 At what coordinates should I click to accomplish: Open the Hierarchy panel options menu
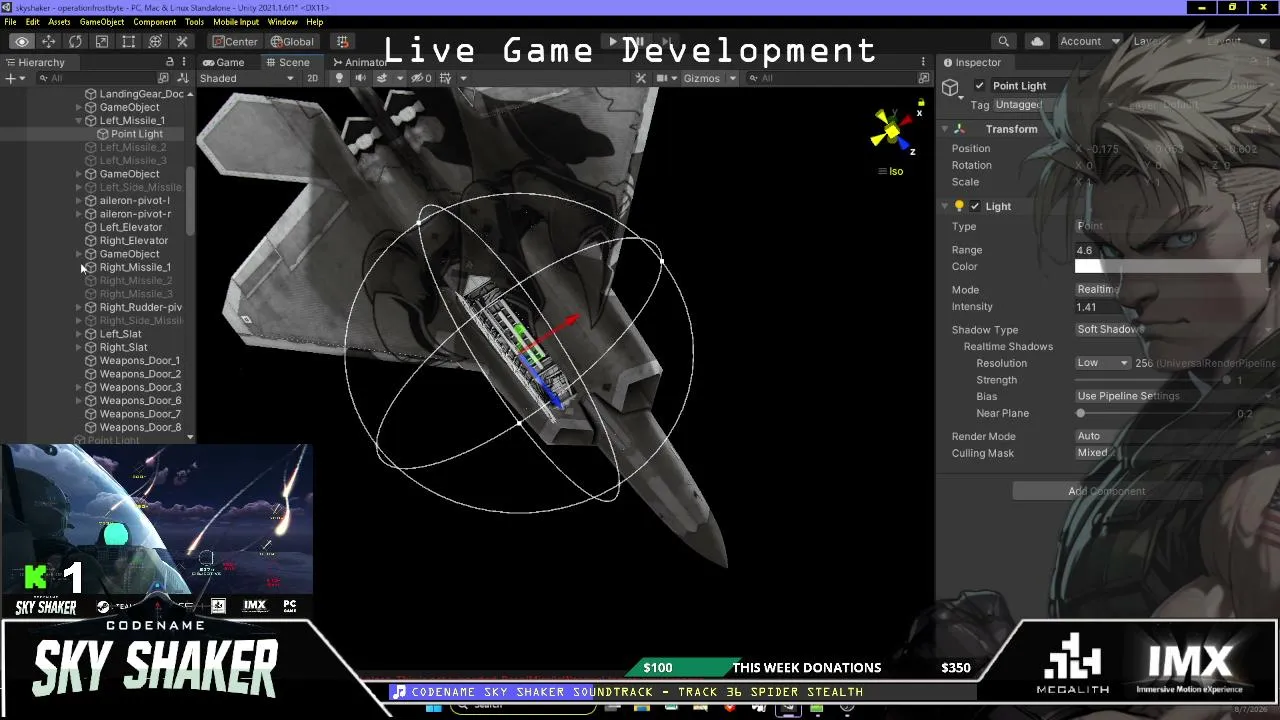pyautogui.click(x=183, y=62)
